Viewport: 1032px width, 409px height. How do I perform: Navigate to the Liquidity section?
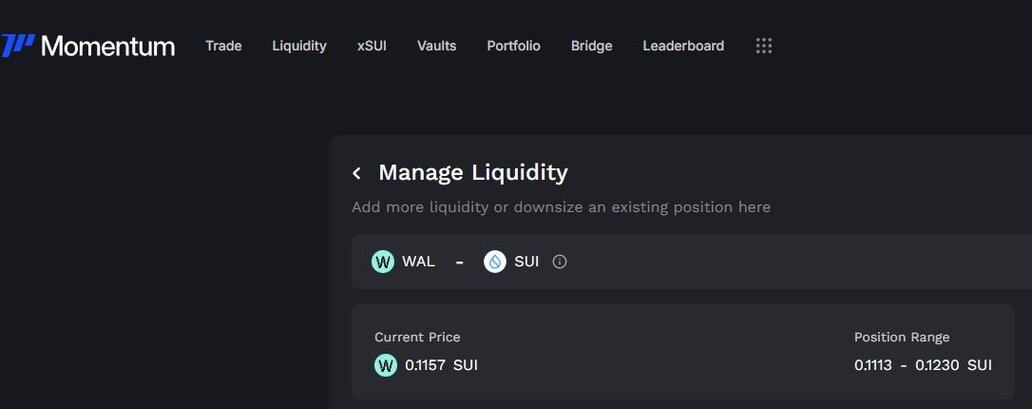click(x=299, y=45)
